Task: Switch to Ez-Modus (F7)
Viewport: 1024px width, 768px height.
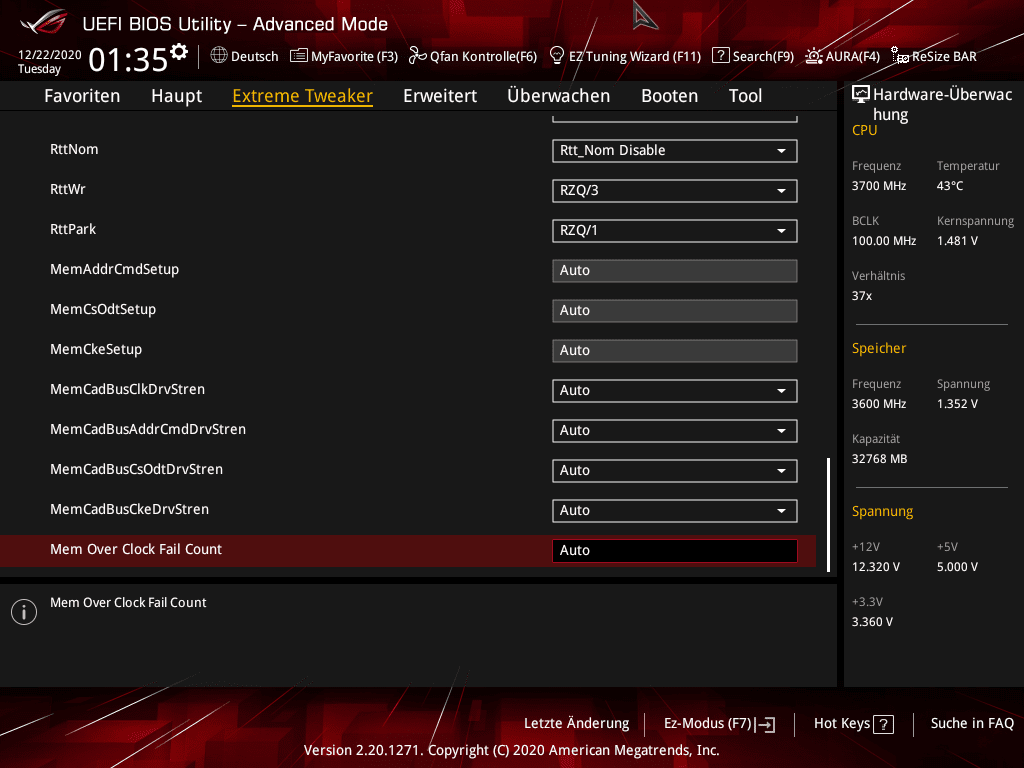Action: click(x=719, y=724)
